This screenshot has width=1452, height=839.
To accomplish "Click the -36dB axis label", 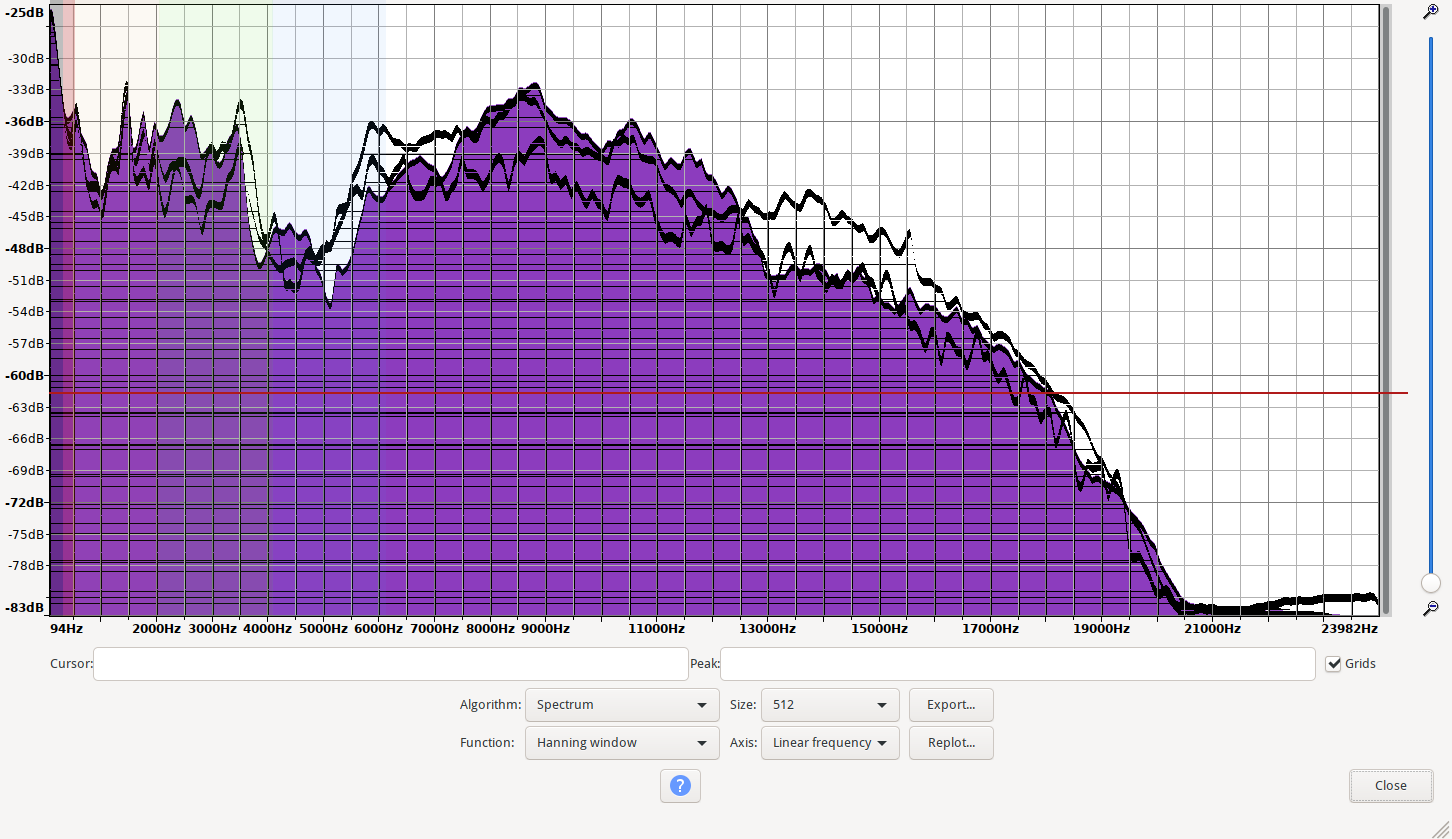I will (x=25, y=122).
